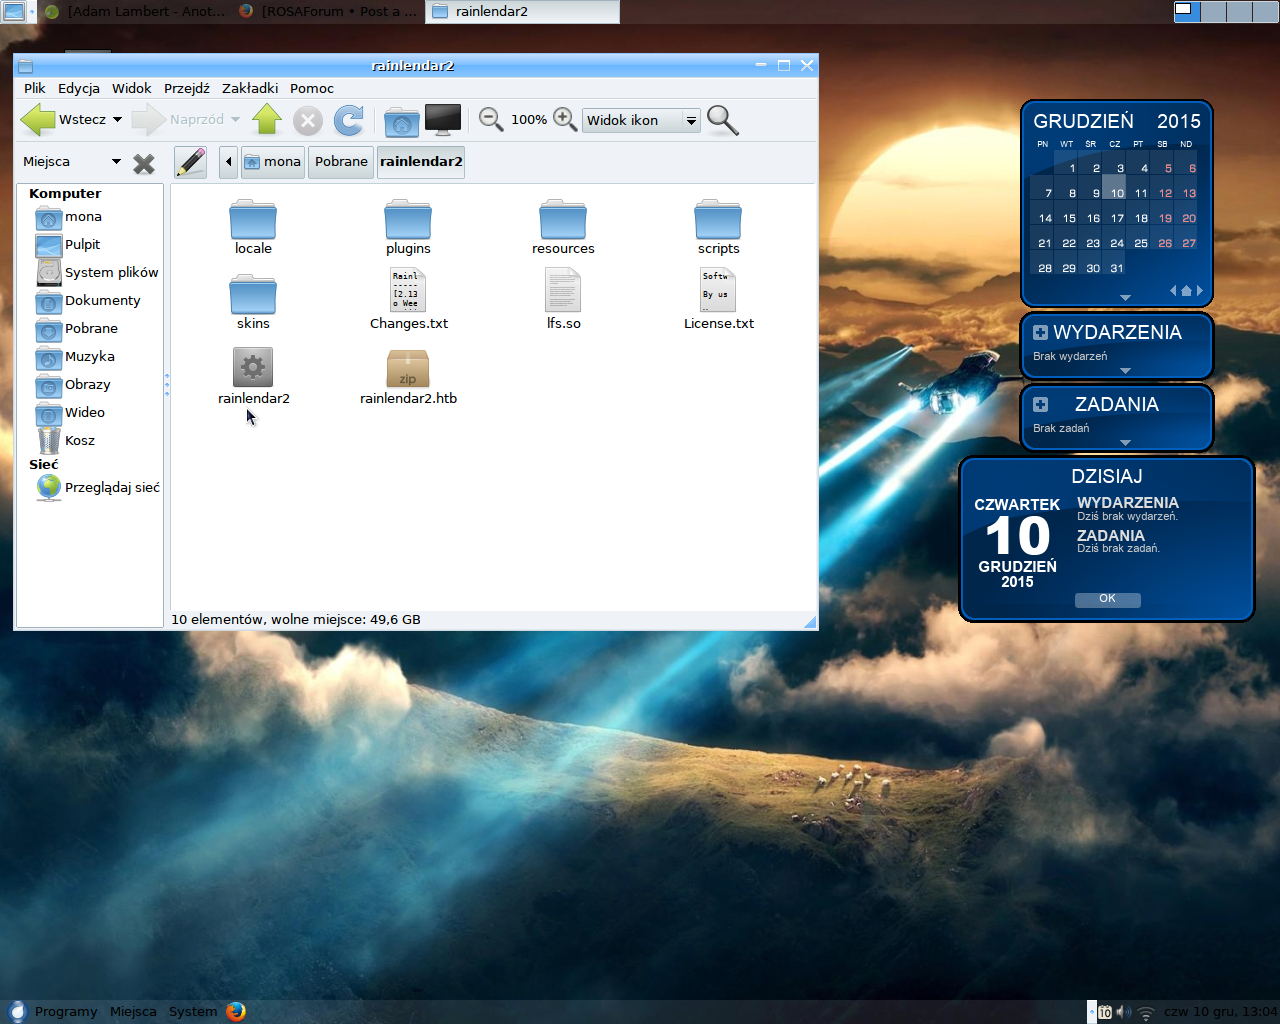This screenshot has height=1024, width=1280.
Task: Open the Zakładki menu
Action: click(x=250, y=88)
